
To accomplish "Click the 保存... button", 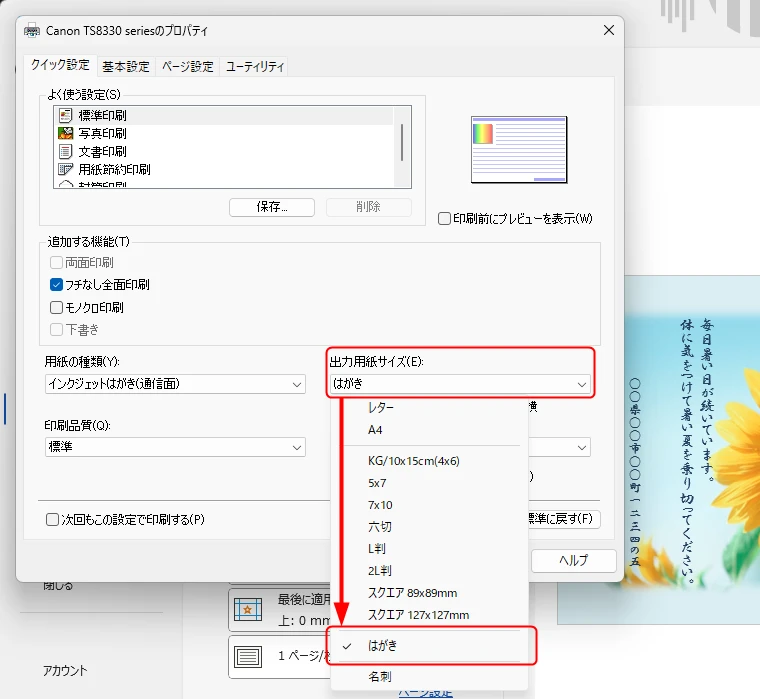I will [x=272, y=207].
